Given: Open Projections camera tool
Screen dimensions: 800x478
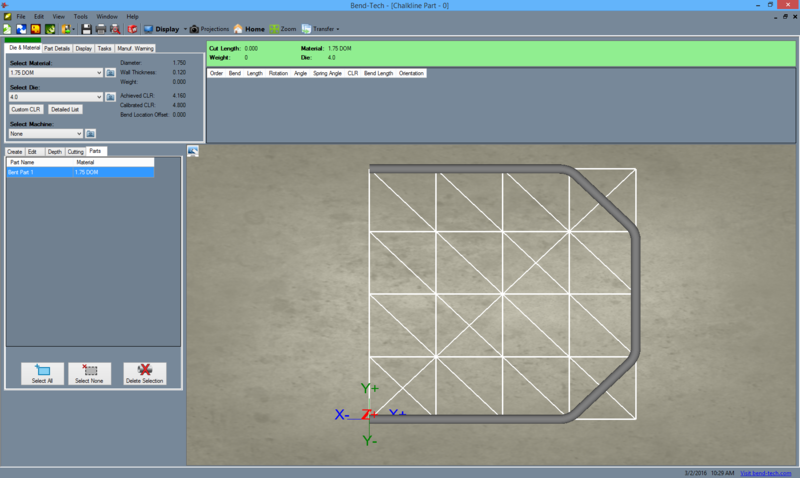Looking at the screenshot, I should 210,29.
